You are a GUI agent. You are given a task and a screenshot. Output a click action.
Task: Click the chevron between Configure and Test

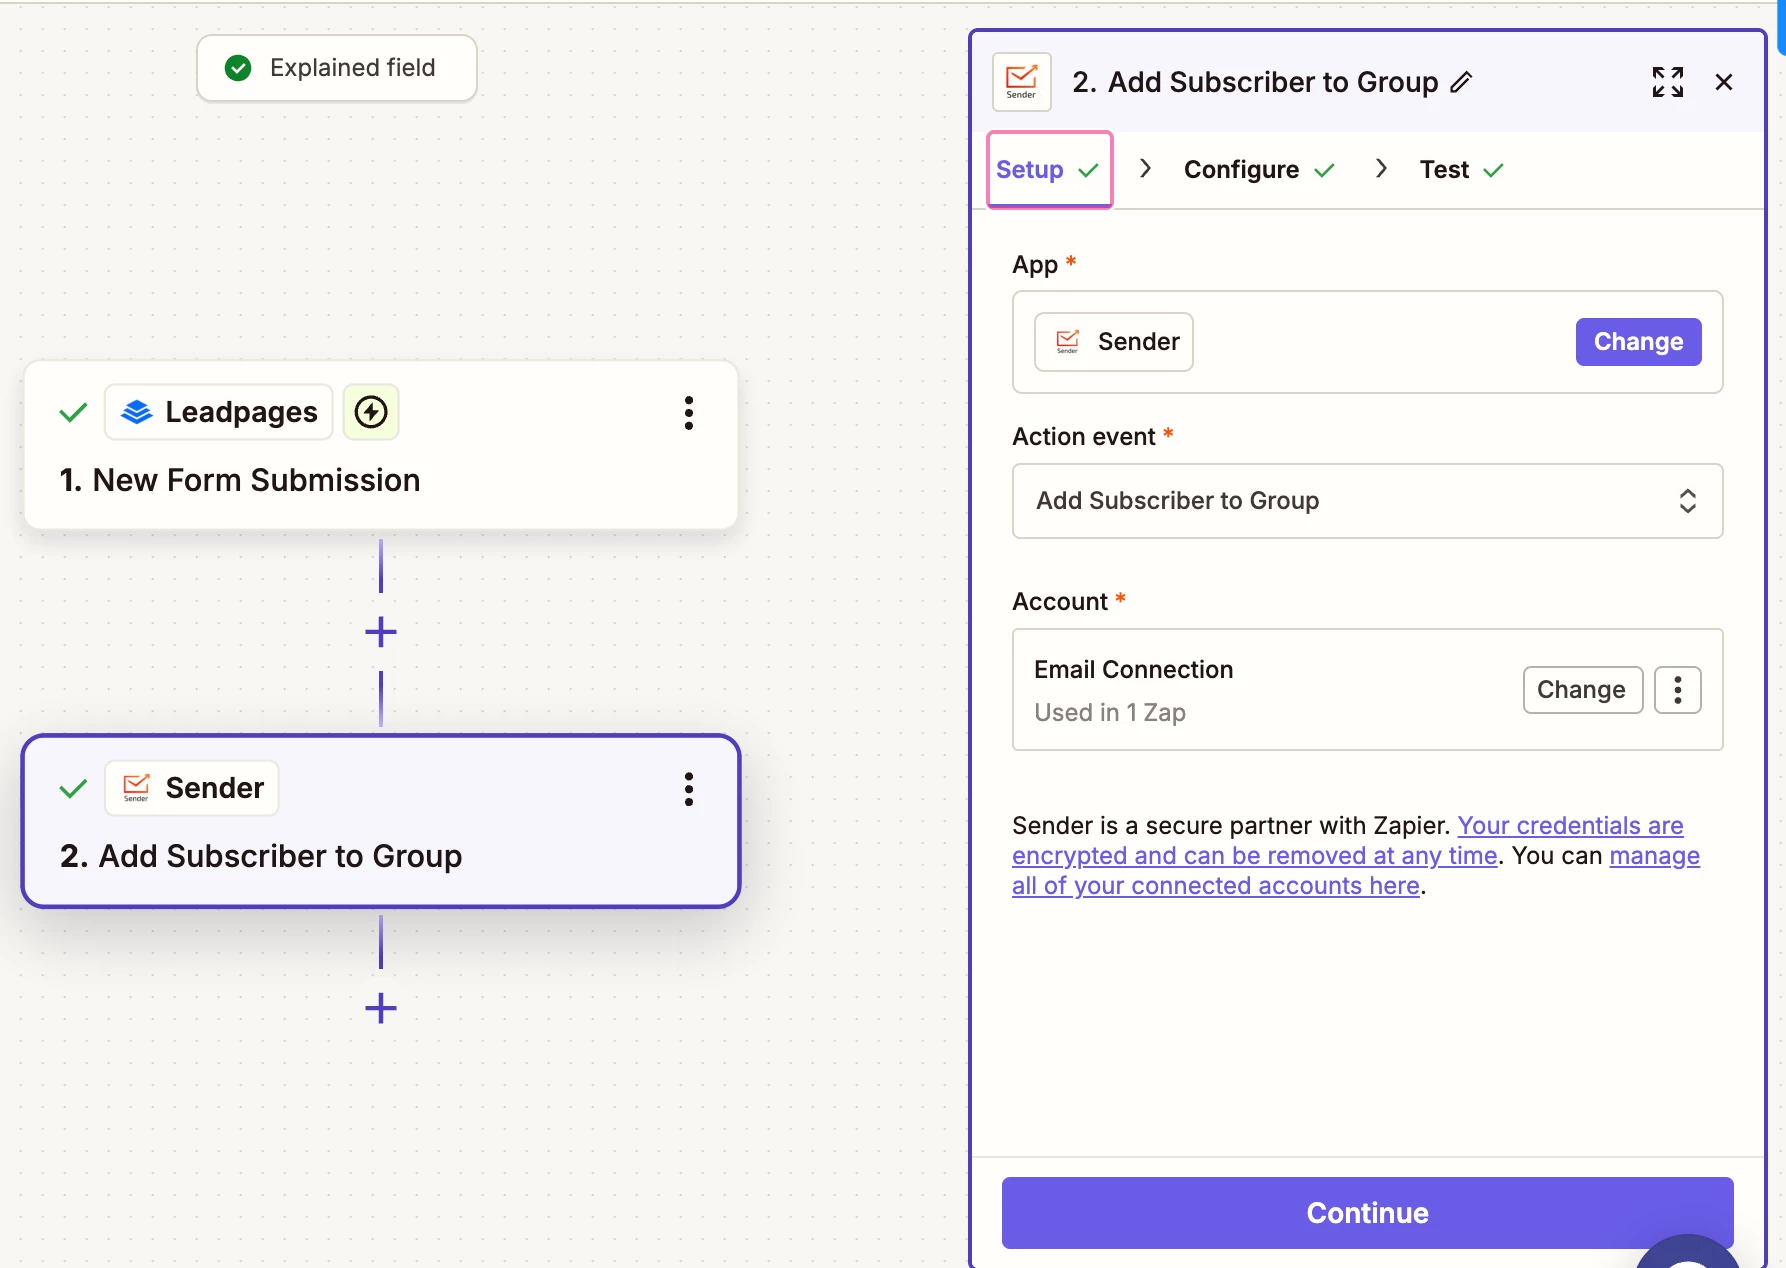pos(1381,169)
